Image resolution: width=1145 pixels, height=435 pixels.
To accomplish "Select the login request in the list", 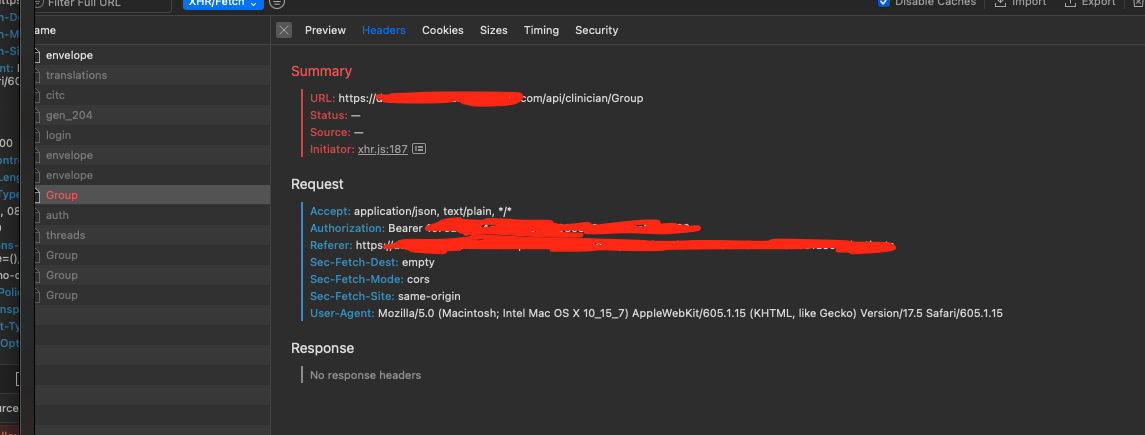I will pyautogui.click(x=58, y=136).
